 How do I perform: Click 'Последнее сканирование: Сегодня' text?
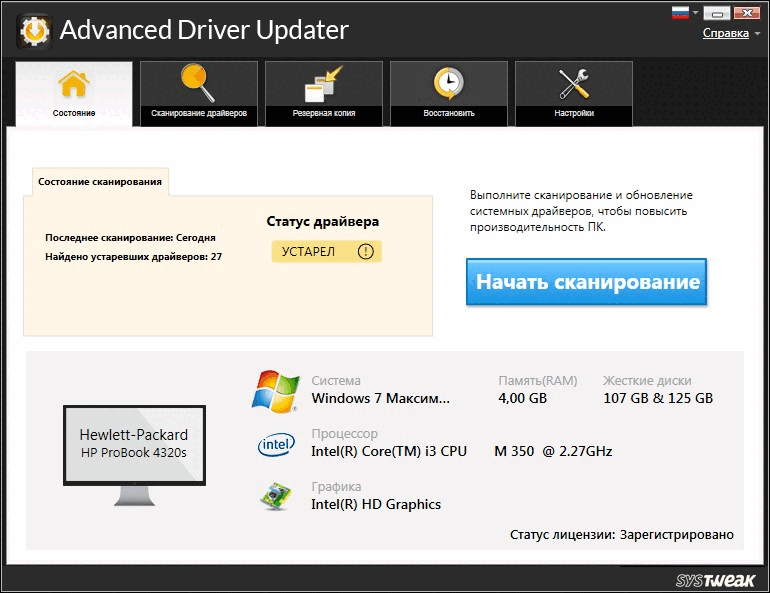(130, 238)
